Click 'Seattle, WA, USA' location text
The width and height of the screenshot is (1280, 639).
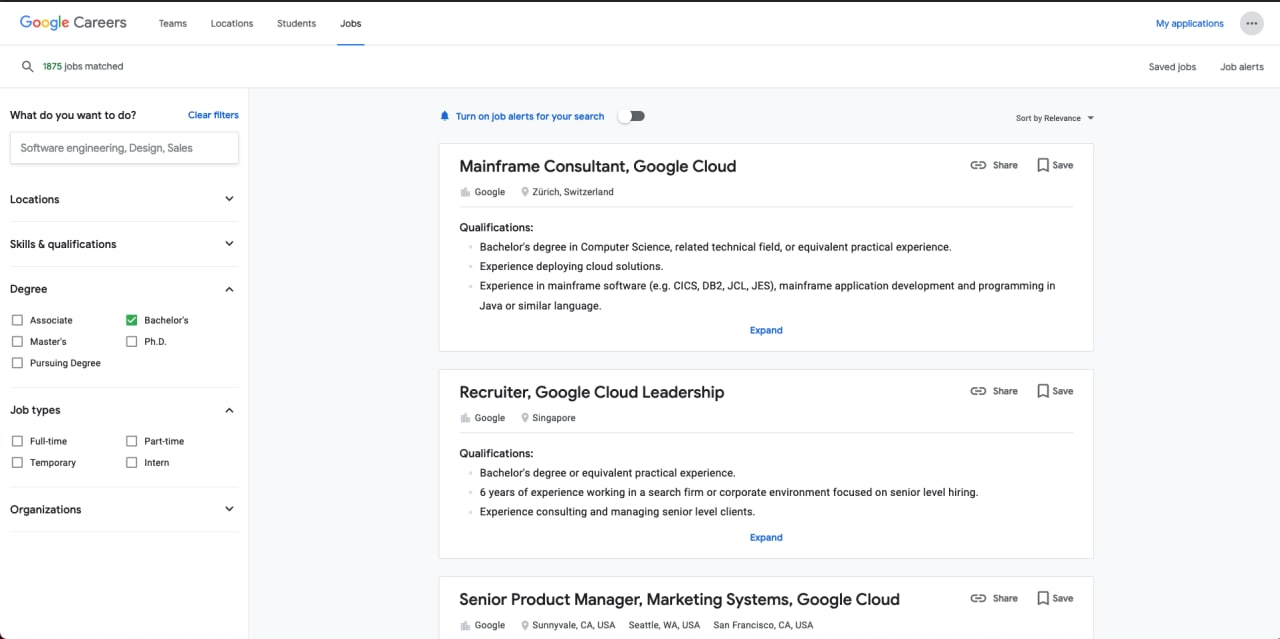(664, 625)
